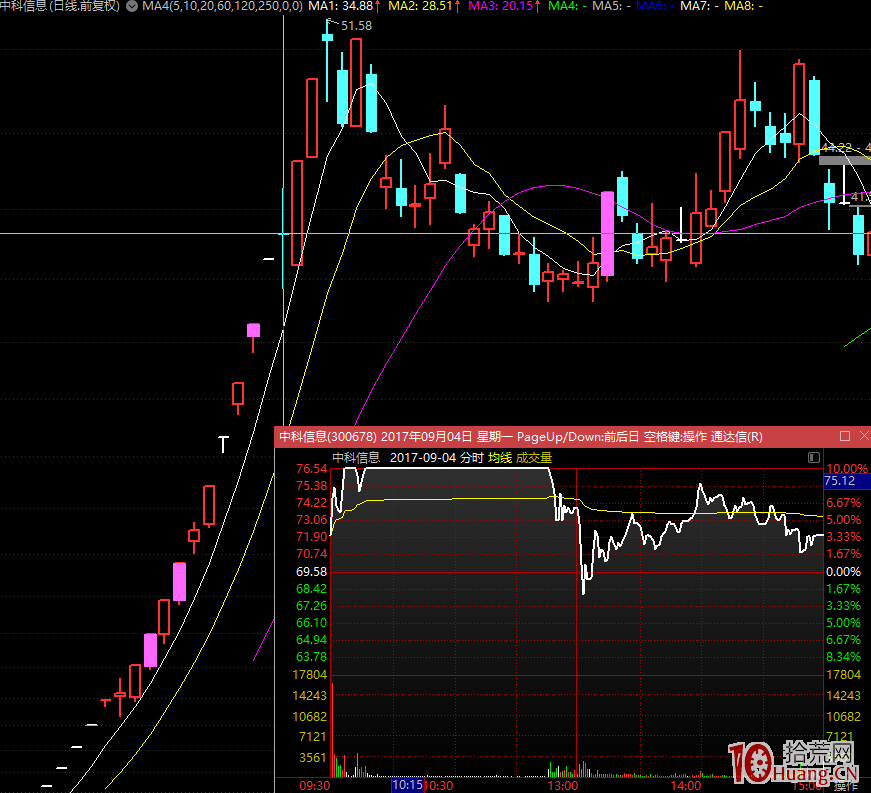The image size is (871, 793).
Task: Click the 74.22 price label
Action: tap(312, 503)
